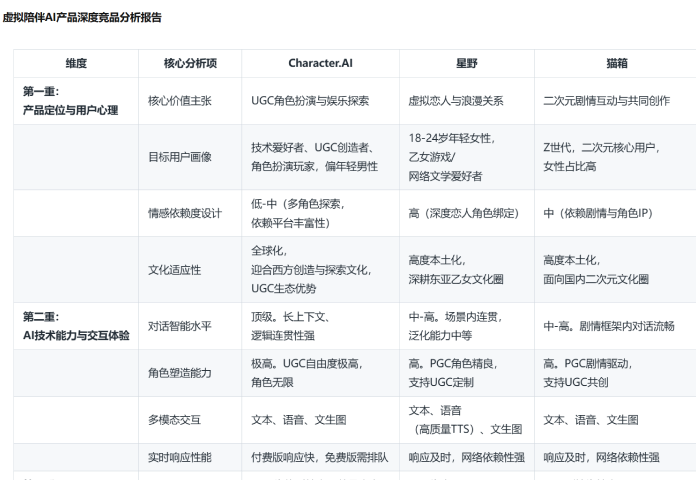
Task: Click 猫箱's 文本、语音、文生图 cell
Action: click(x=615, y=420)
